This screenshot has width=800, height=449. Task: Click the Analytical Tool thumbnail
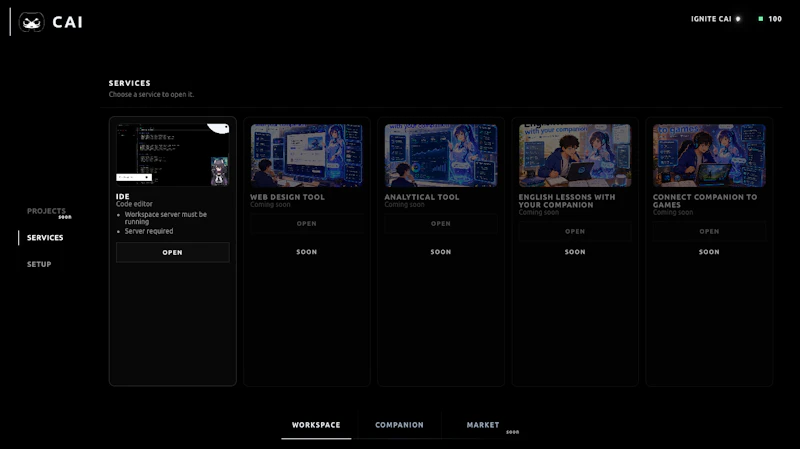point(441,155)
